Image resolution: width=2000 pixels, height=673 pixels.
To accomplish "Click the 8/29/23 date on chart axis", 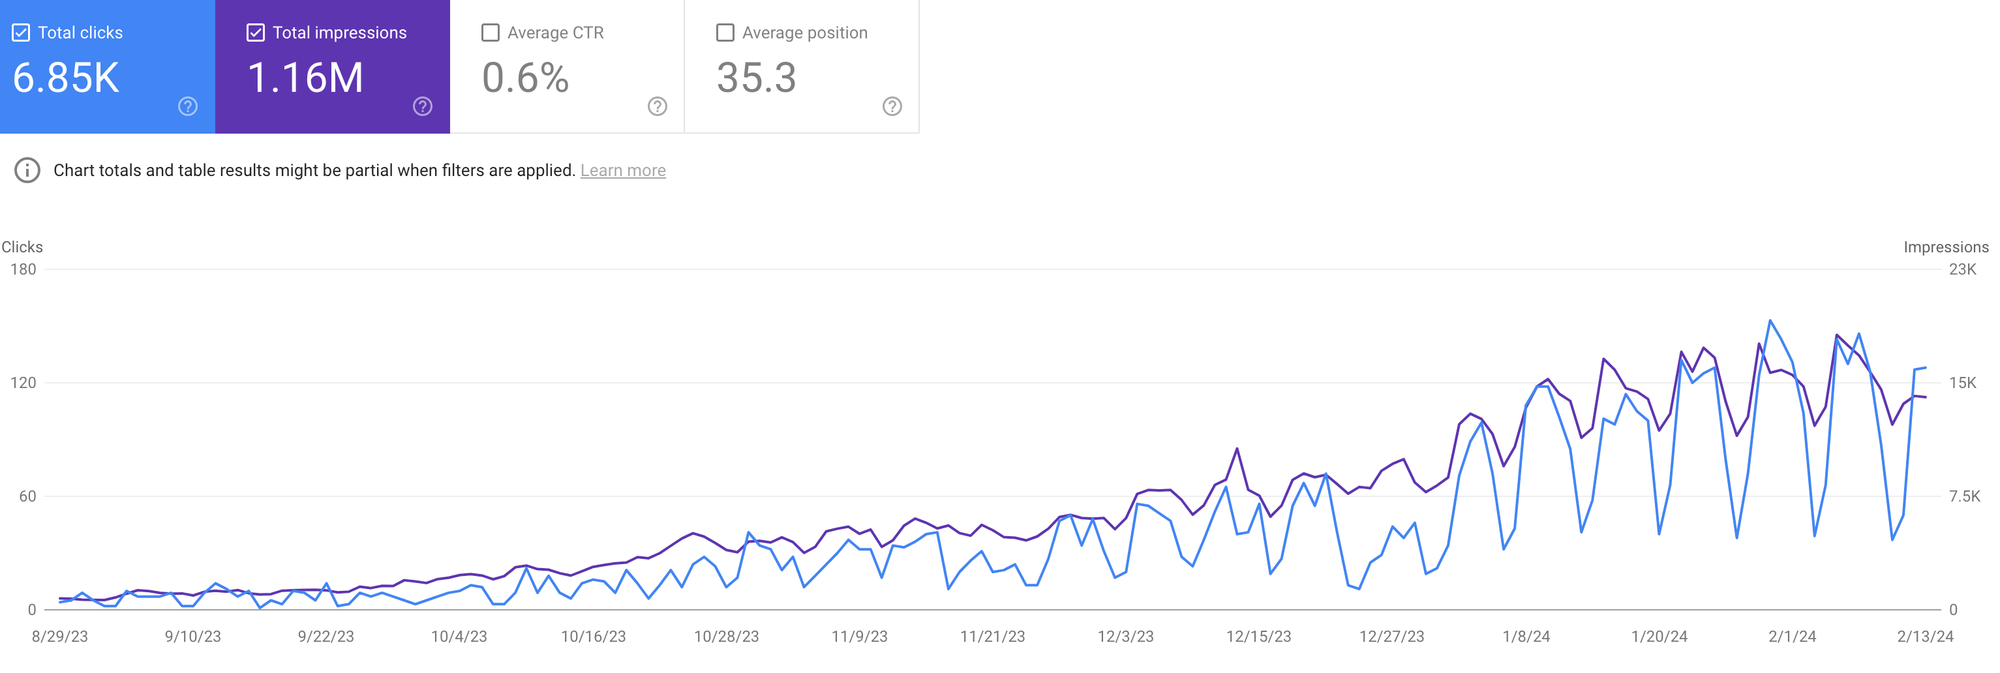I will (x=60, y=636).
